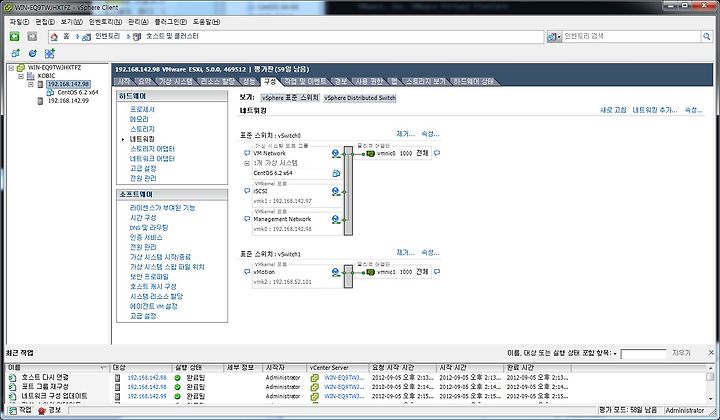
Task: Select the vSphere Distributed Switch view button
Action: pyautogui.click(x=360, y=98)
